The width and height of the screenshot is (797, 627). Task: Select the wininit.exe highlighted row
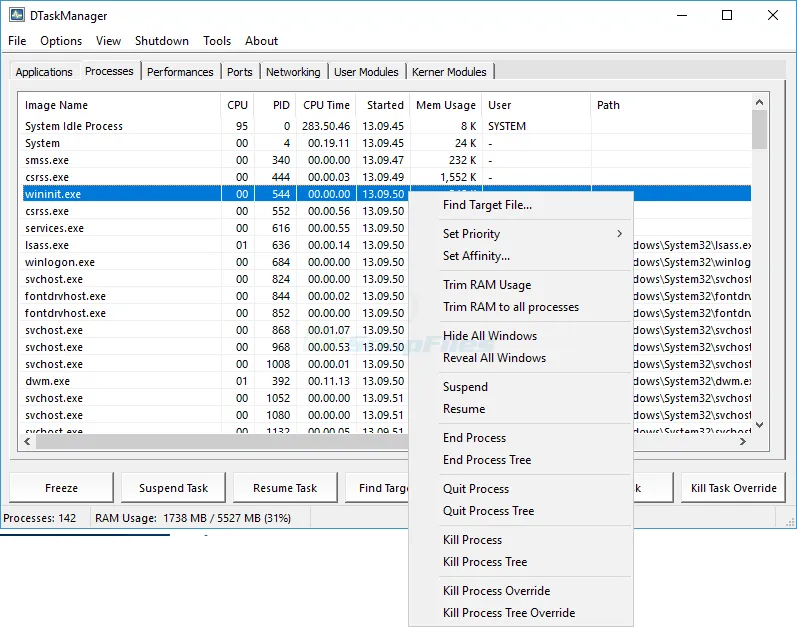216,194
